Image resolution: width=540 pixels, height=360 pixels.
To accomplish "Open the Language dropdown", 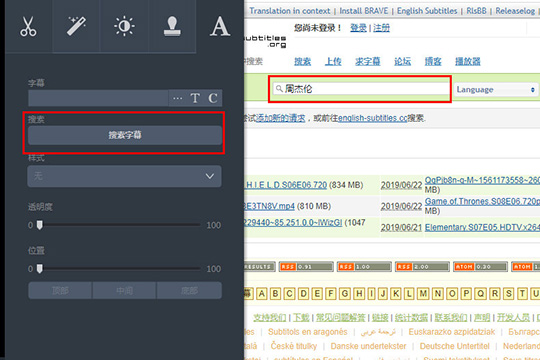I will (x=496, y=90).
